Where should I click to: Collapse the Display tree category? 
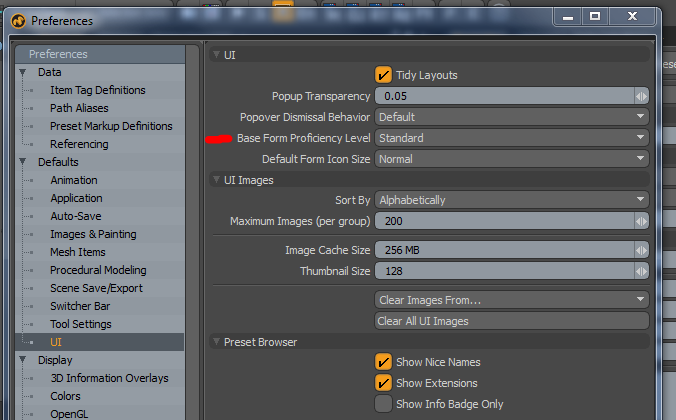pos(22,360)
